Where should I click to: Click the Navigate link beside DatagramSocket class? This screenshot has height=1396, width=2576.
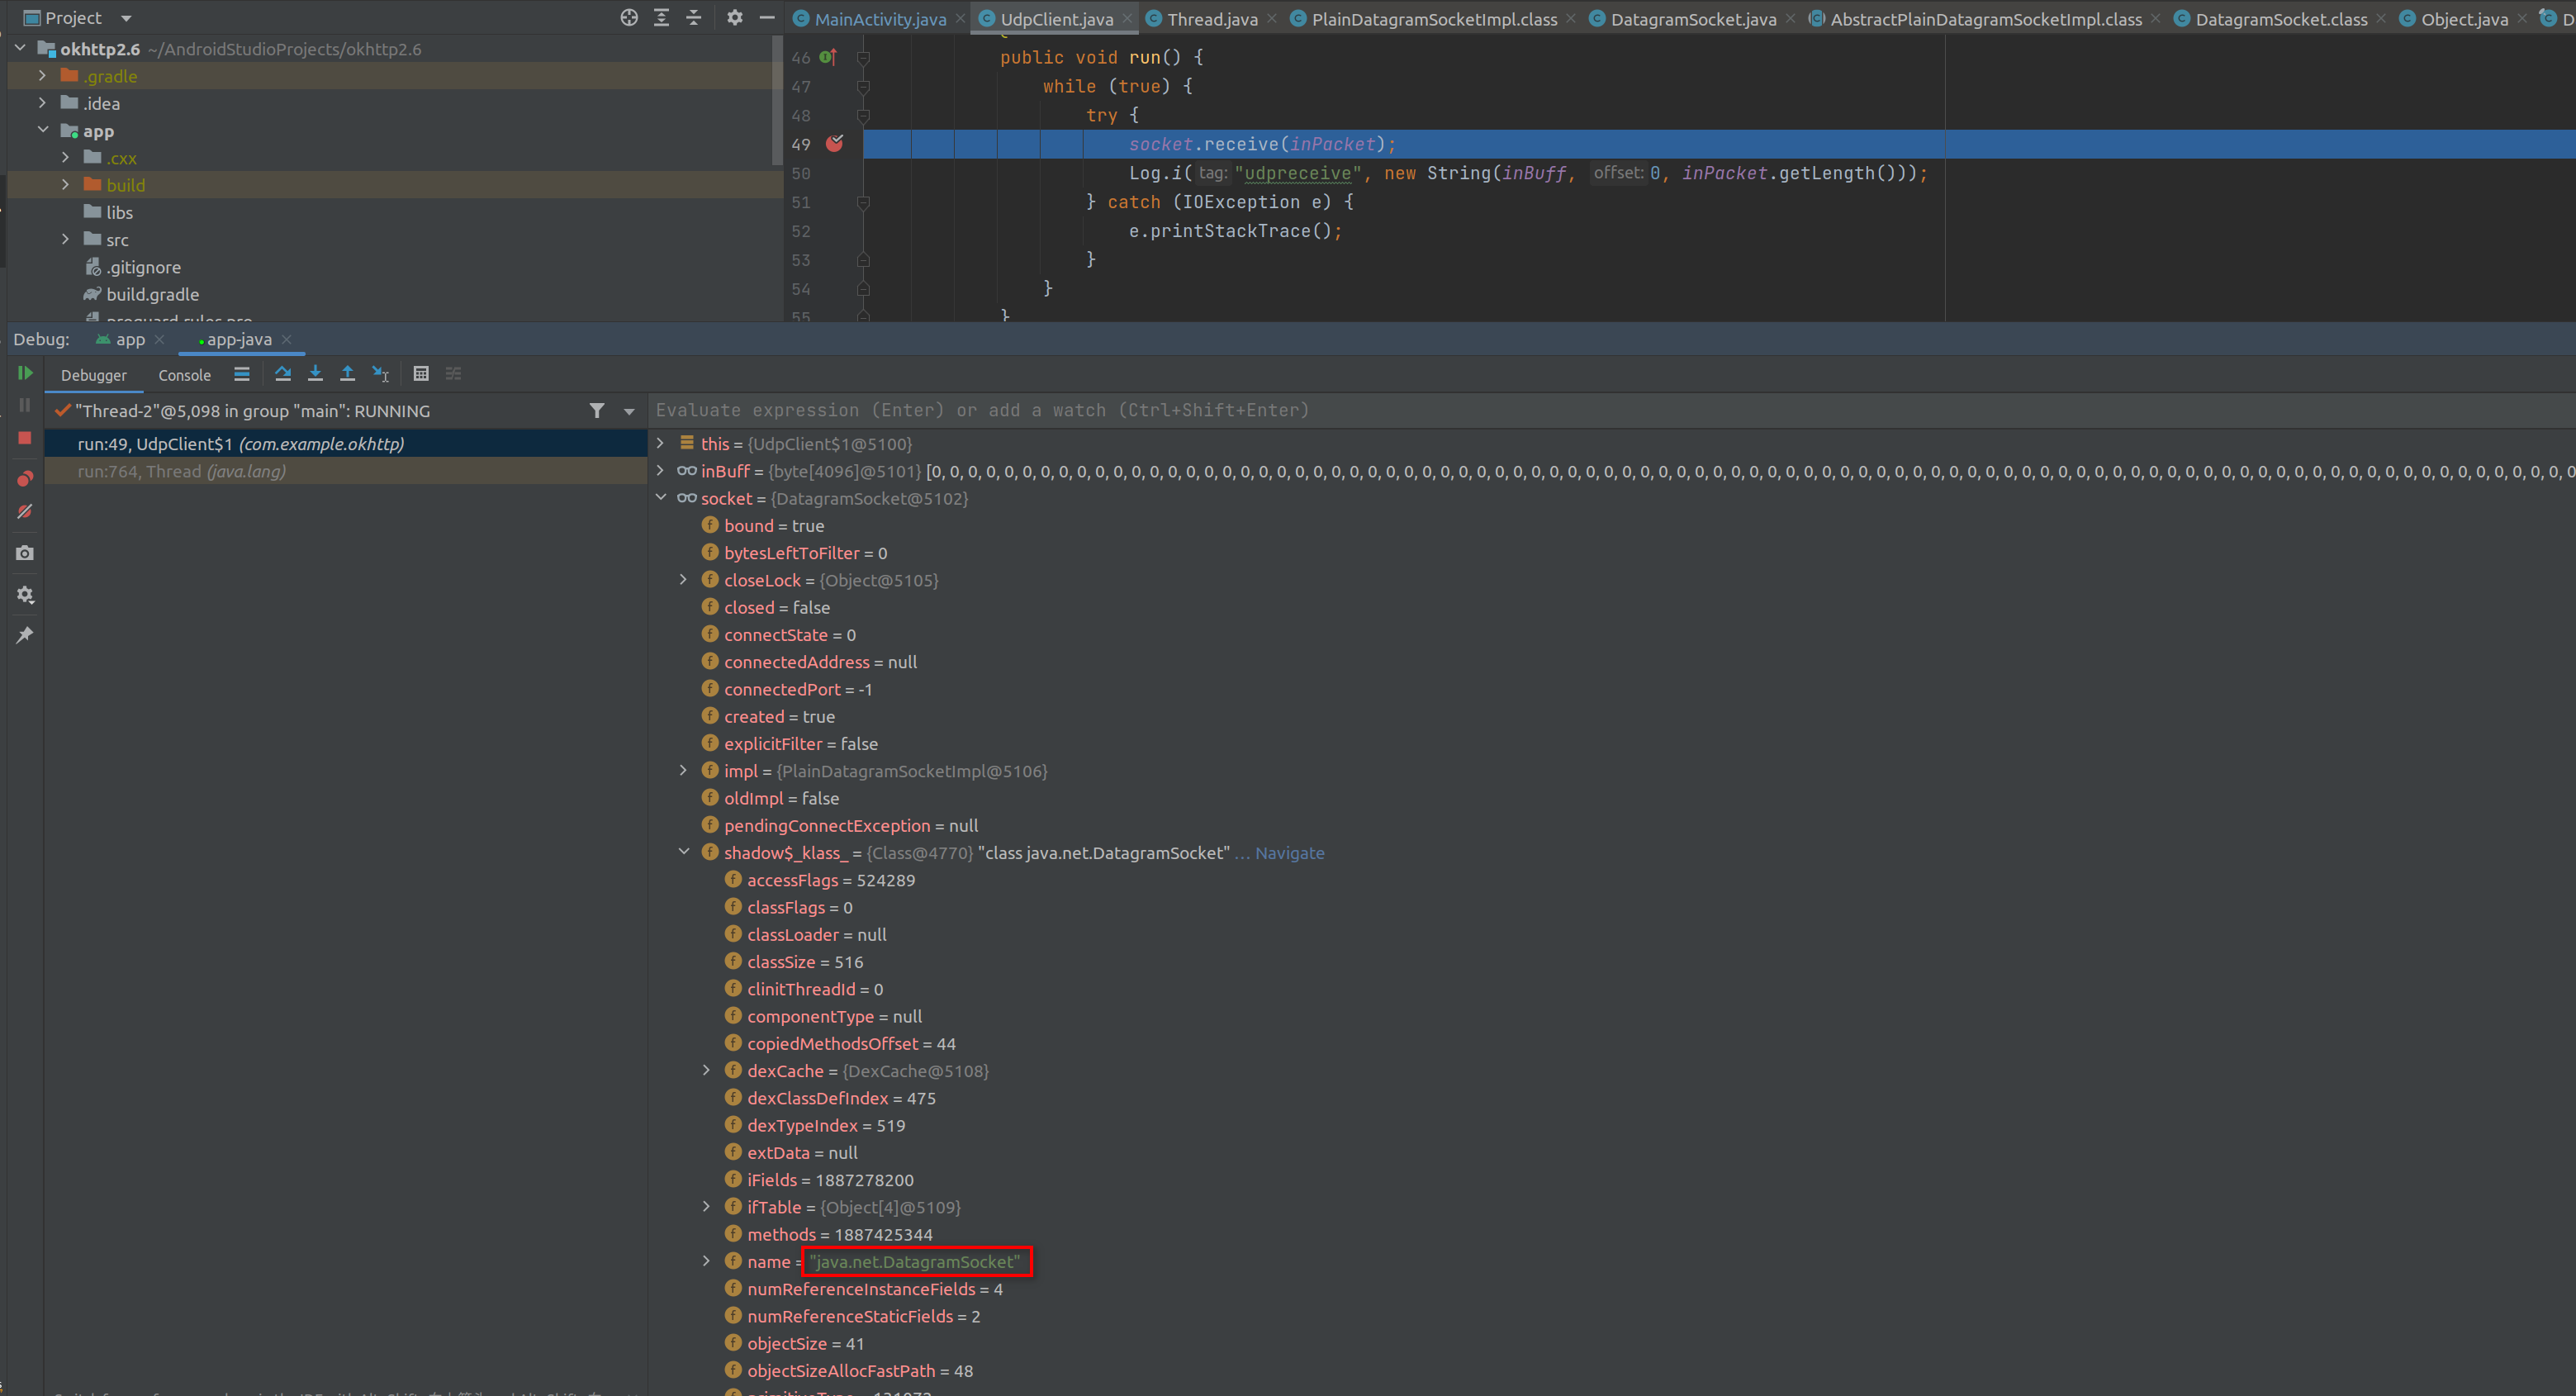click(1289, 853)
